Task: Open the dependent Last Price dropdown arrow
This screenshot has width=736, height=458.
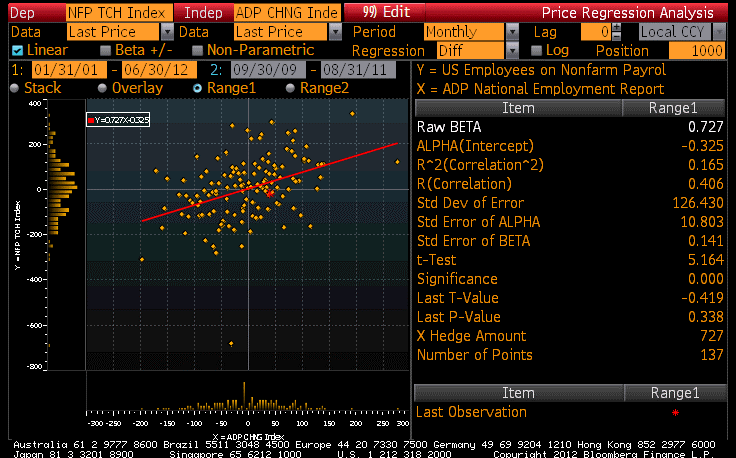Action: point(167,32)
